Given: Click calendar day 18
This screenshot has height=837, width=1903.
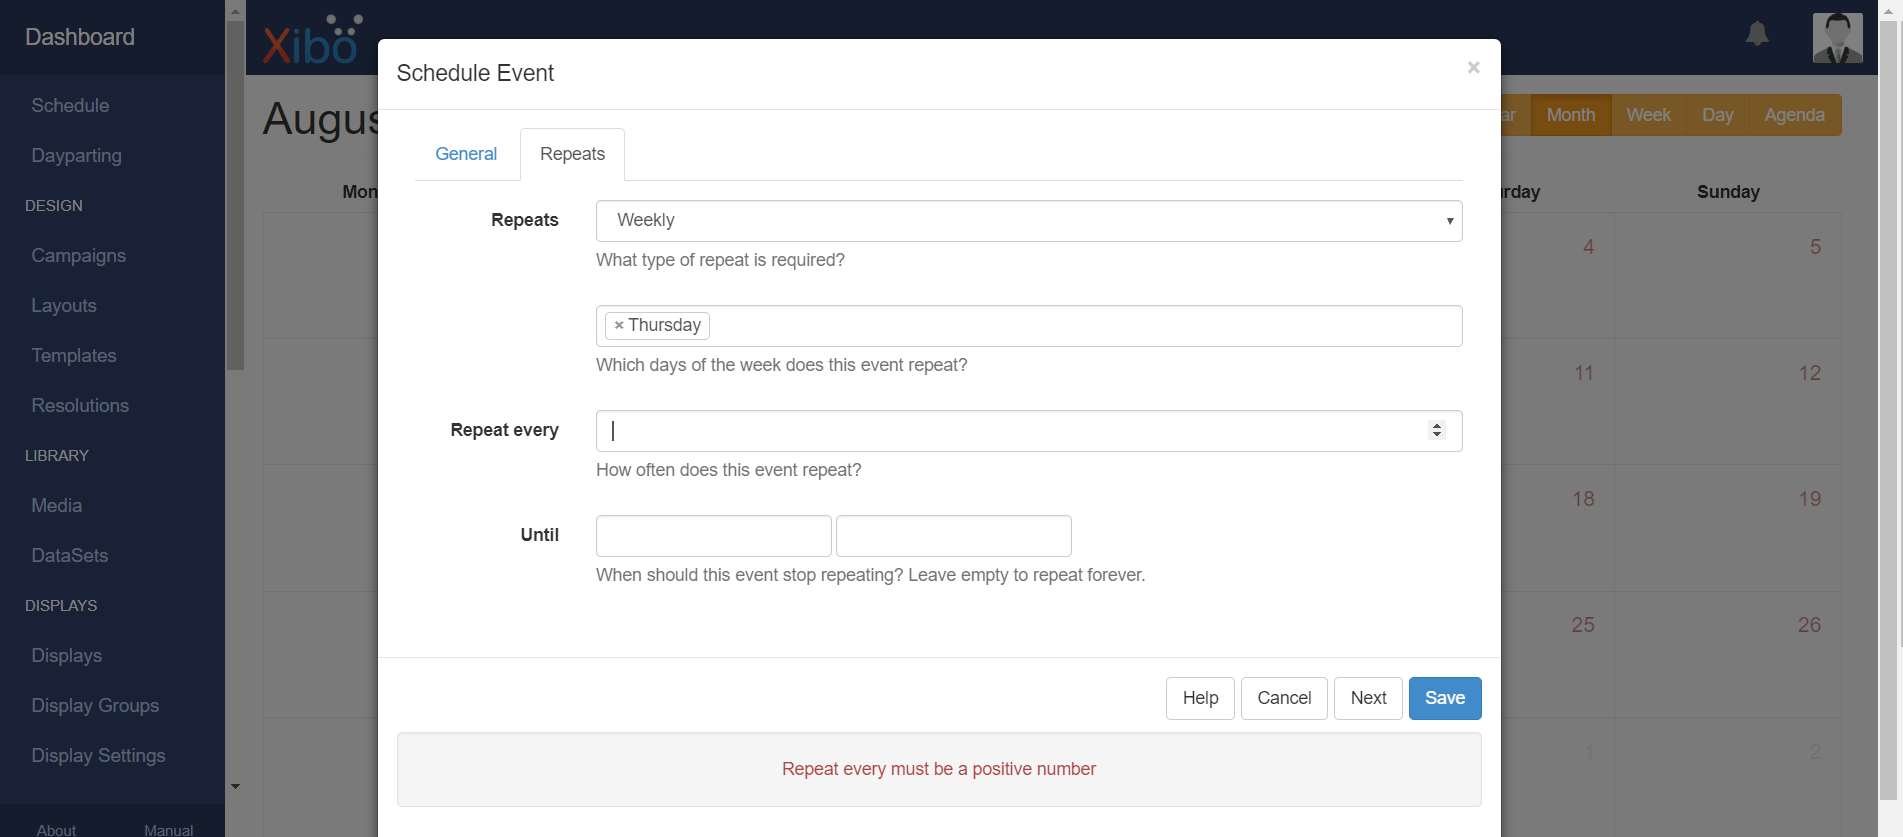Looking at the screenshot, I should (1583, 499).
